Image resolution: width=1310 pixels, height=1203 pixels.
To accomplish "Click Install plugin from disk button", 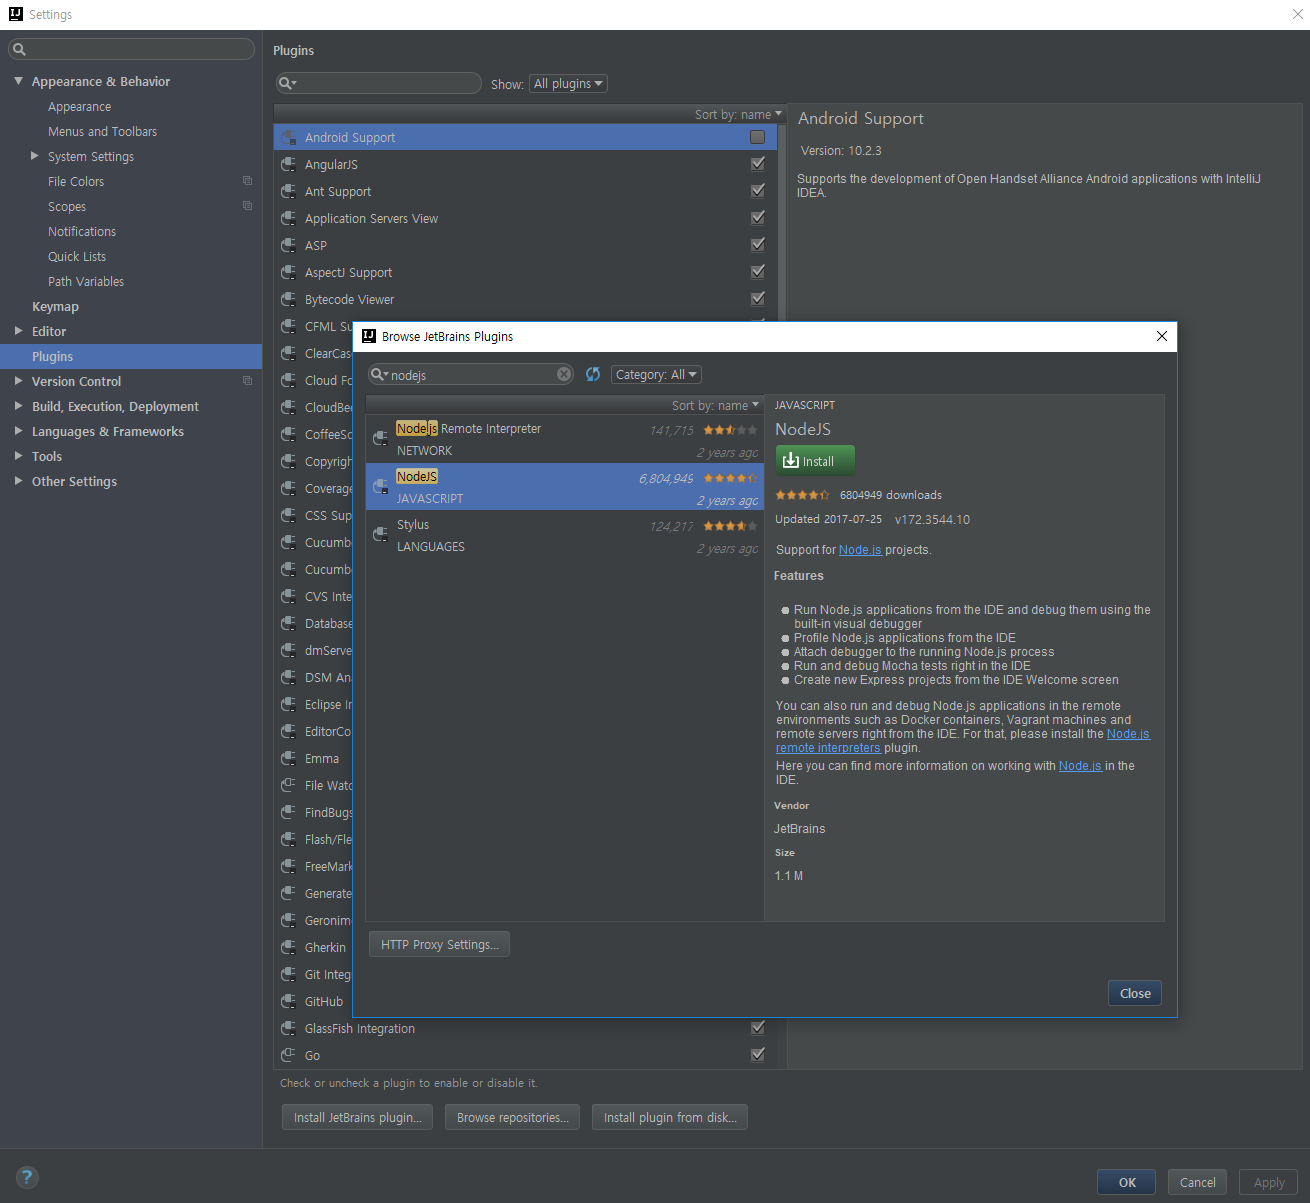I will [670, 1117].
